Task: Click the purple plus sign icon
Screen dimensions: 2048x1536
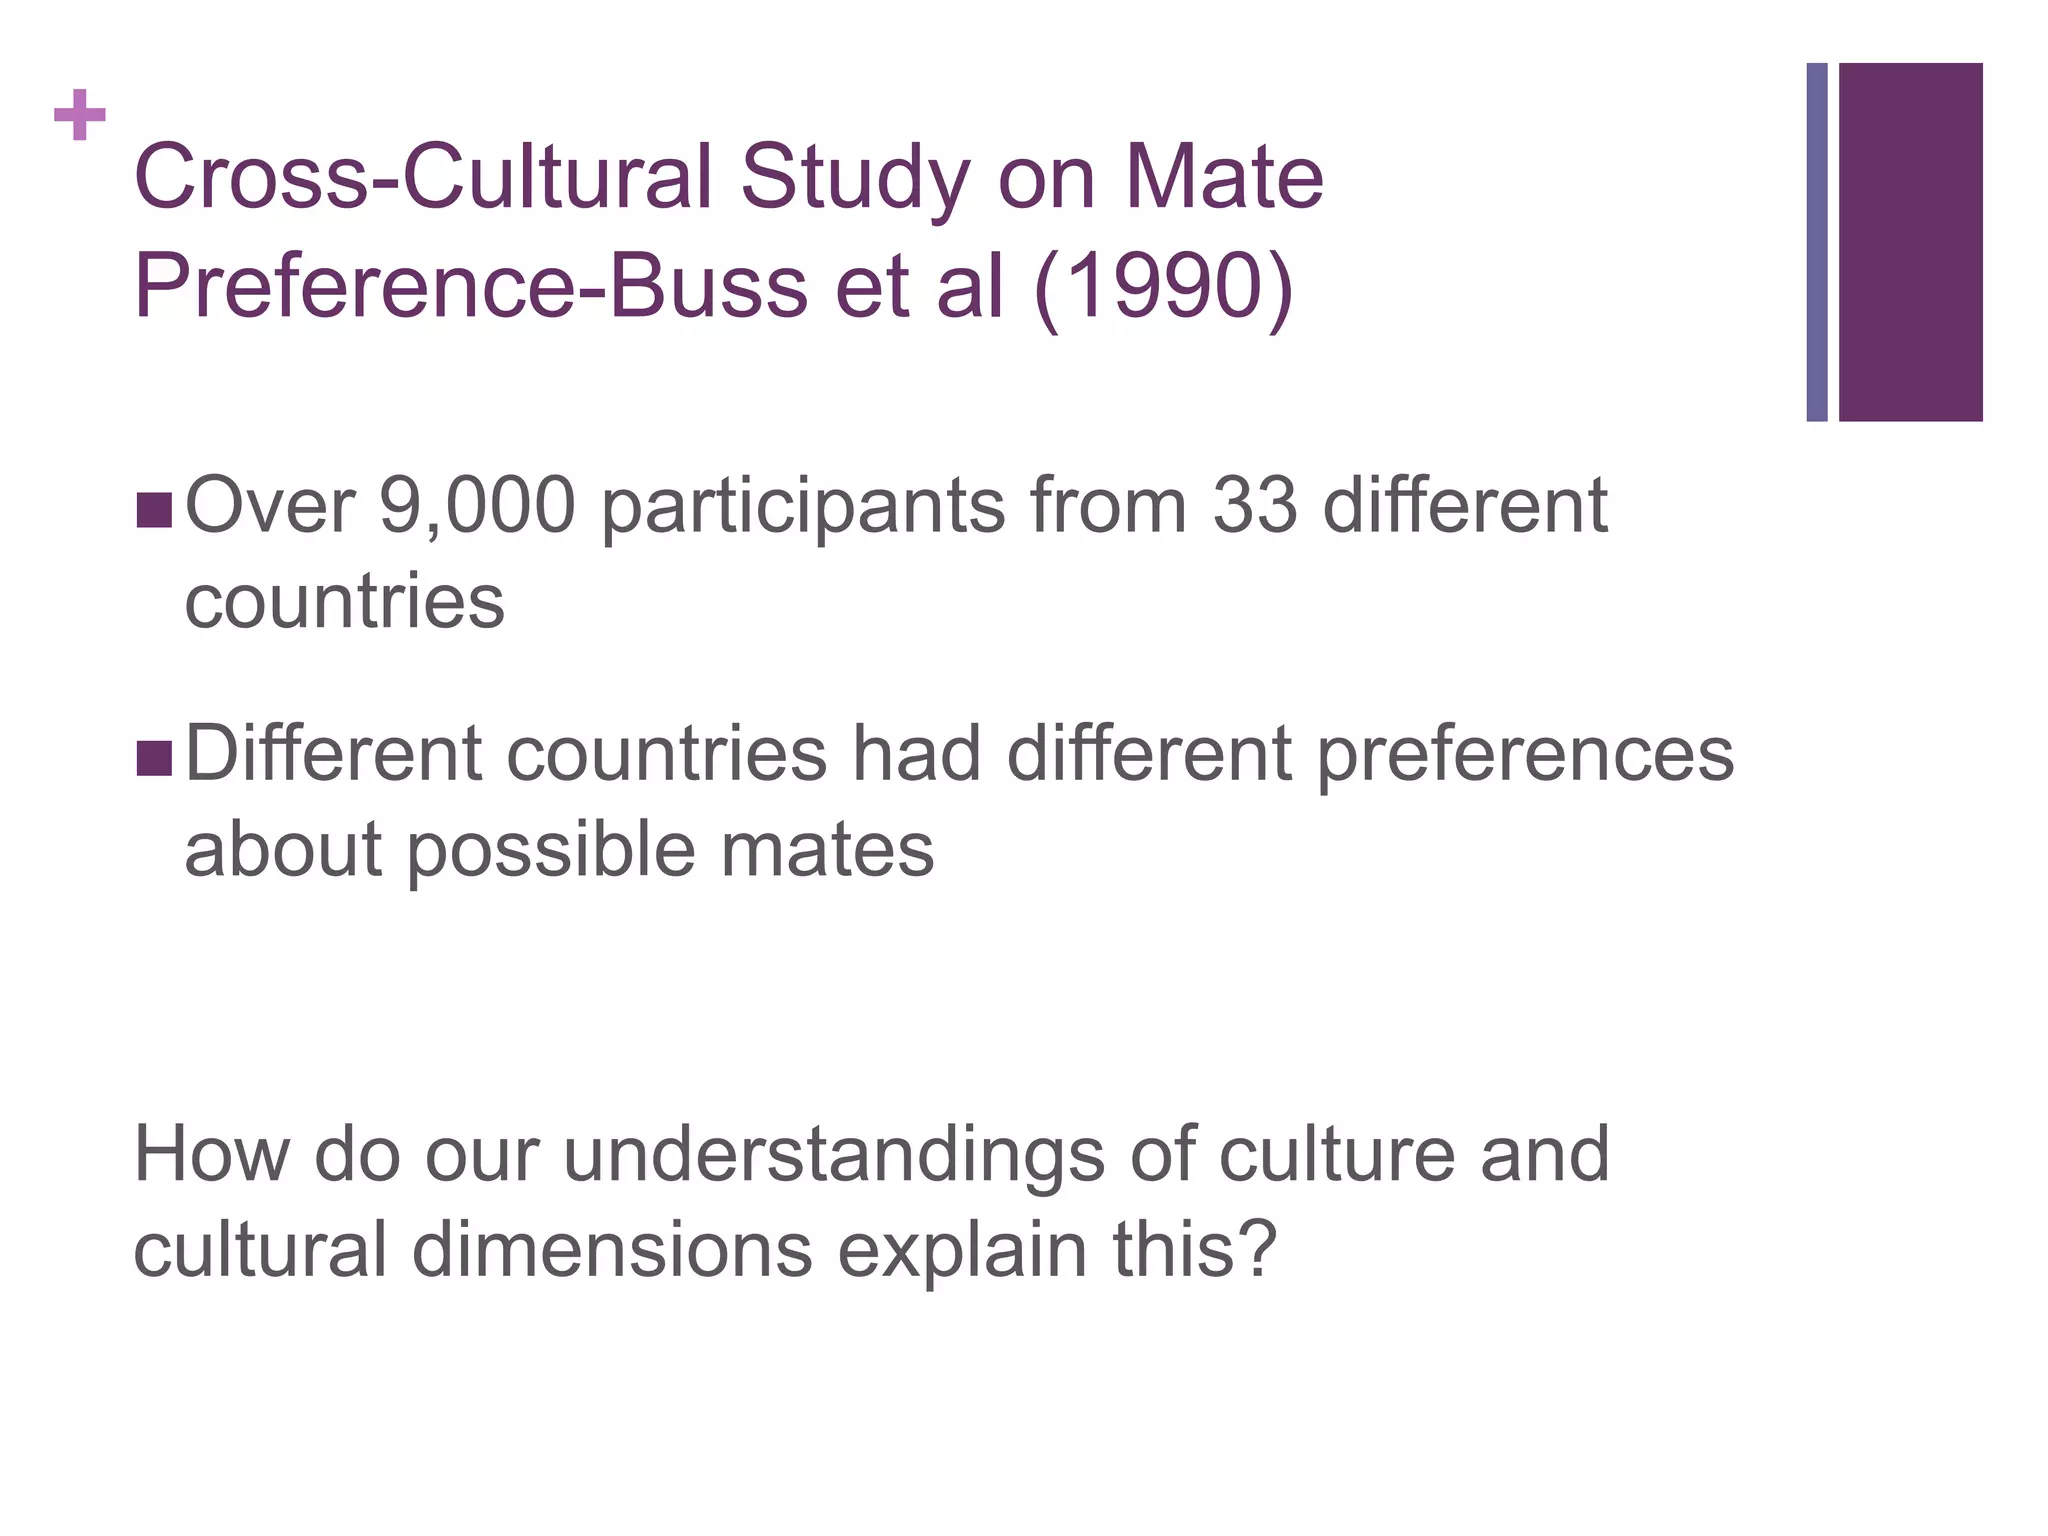Action: coord(80,115)
